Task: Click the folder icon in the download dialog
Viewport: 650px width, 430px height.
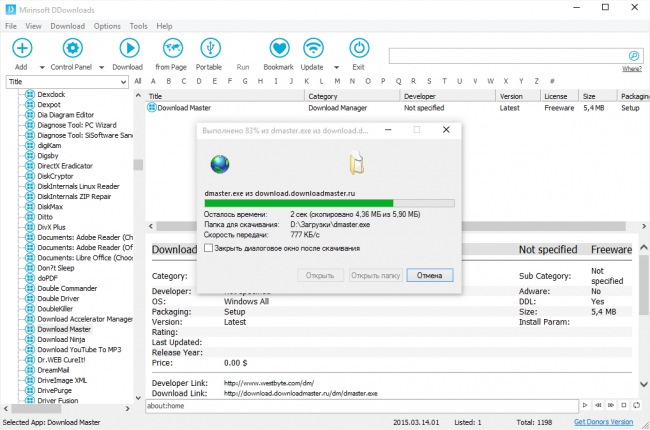Action: coord(357,163)
